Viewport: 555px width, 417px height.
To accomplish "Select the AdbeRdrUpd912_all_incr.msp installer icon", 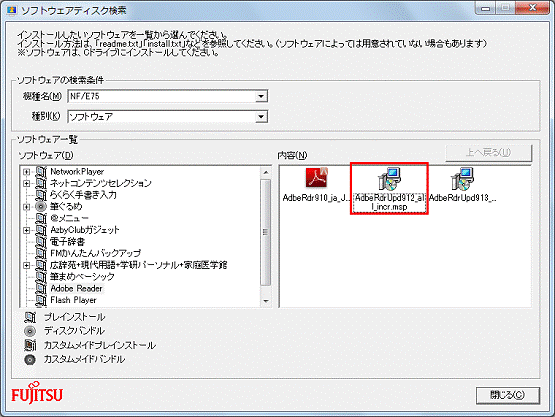I will pos(389,179).
